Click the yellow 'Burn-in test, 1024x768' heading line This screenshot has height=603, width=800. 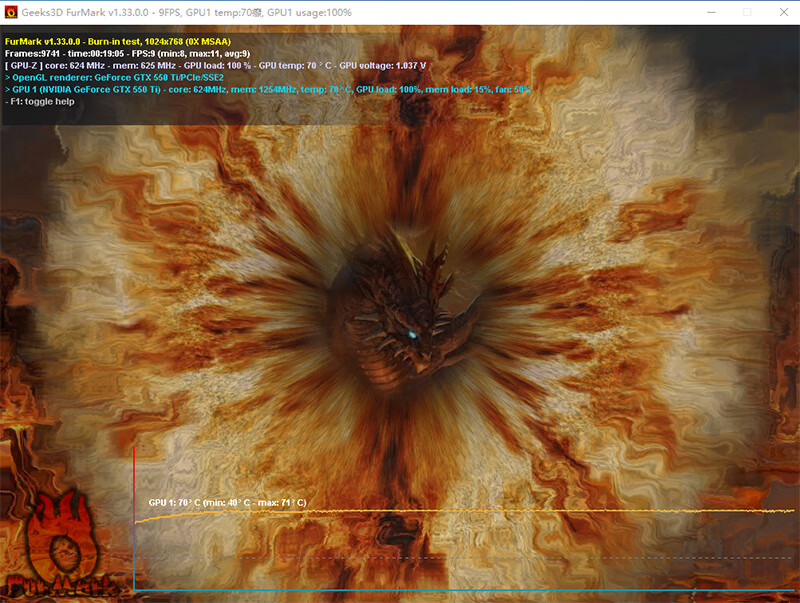pyautogui.click(x=118, y=42)
